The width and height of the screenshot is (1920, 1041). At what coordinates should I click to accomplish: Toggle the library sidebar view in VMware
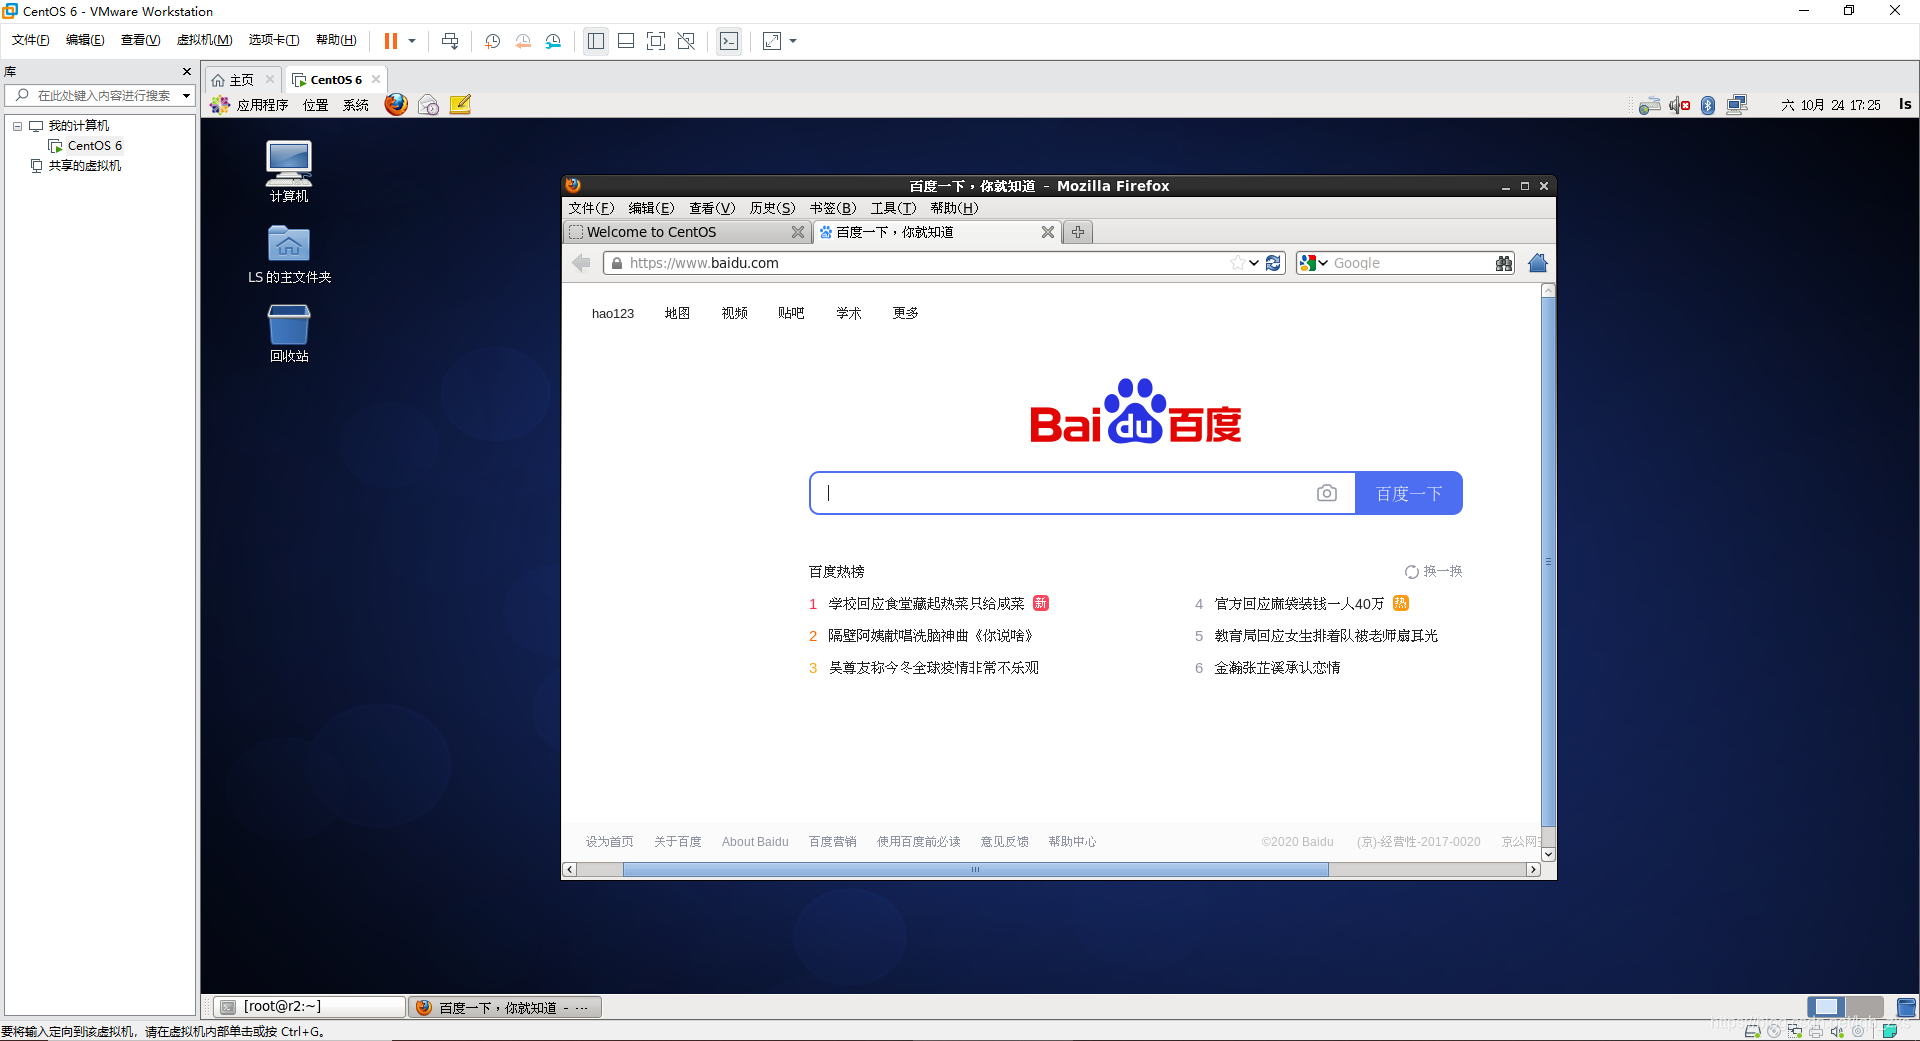pyautogui.click(x=596, y=41)
